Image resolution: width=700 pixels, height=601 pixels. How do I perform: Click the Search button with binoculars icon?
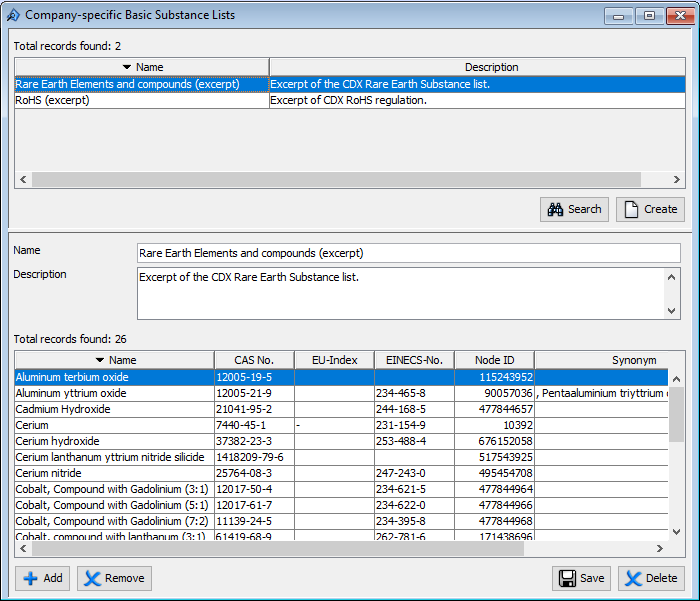[575, 209]
